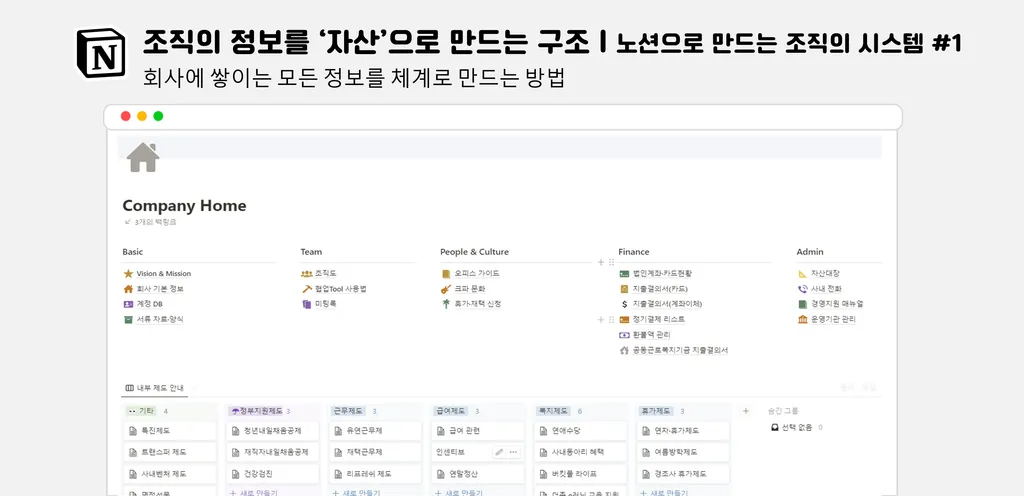The height and width of the screenshot is (496, 1024).
Task: Open the 트랜스퍼 제도 card
Action: point(170,452)
